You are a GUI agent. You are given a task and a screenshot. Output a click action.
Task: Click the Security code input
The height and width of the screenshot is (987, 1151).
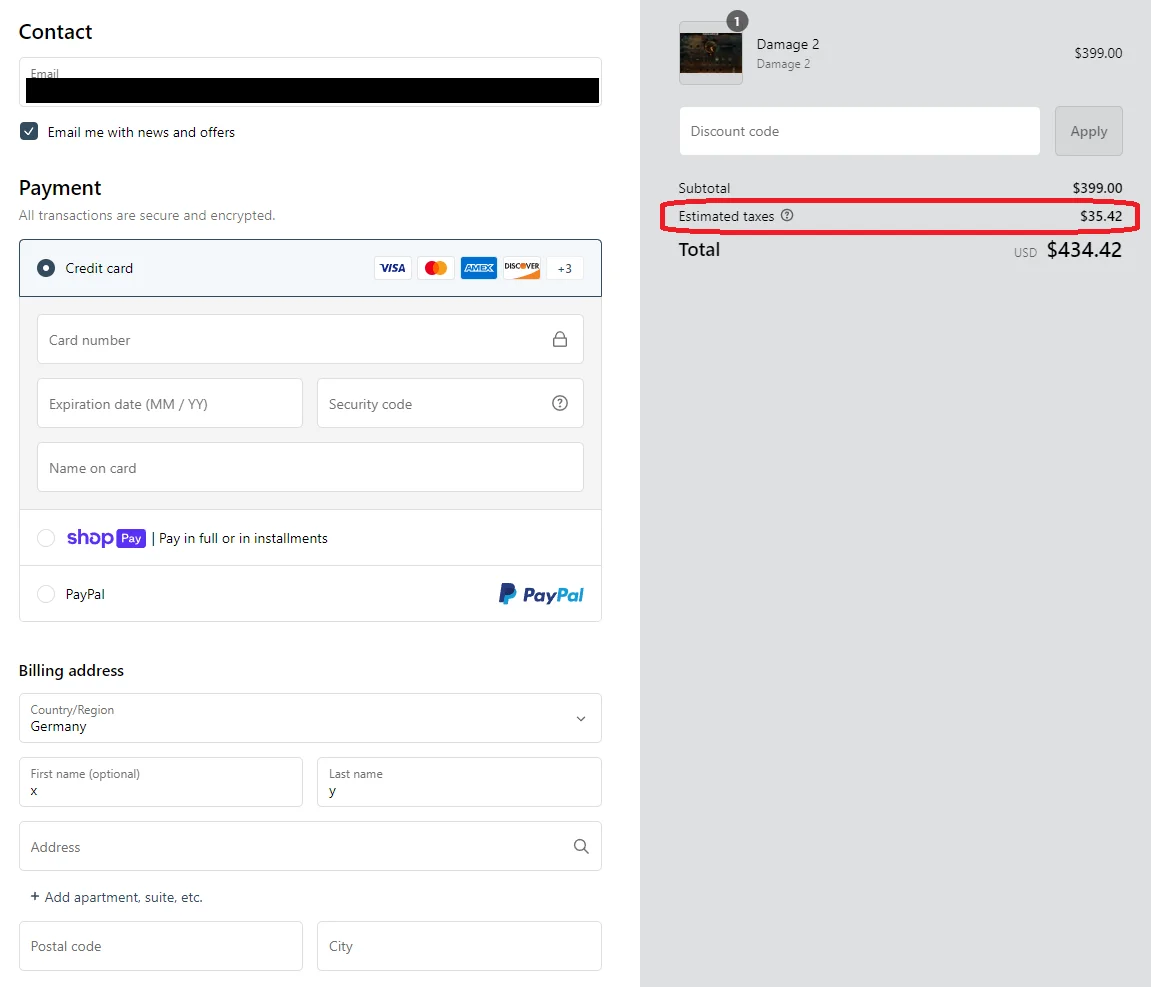pos(450,403)
